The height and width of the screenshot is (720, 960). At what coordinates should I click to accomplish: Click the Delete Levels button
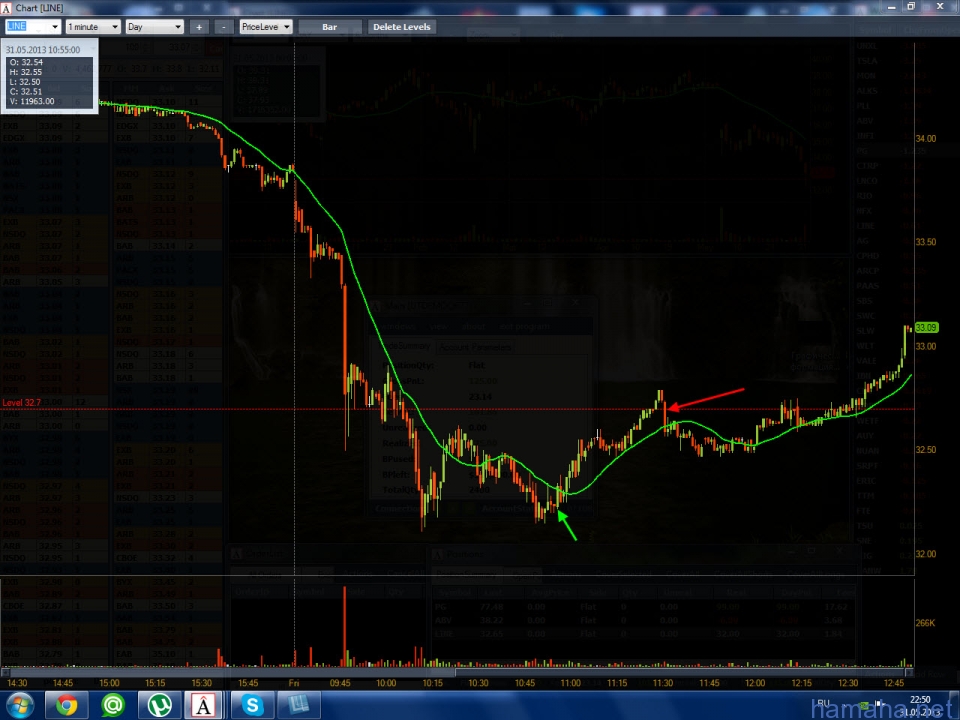(401, 27)
